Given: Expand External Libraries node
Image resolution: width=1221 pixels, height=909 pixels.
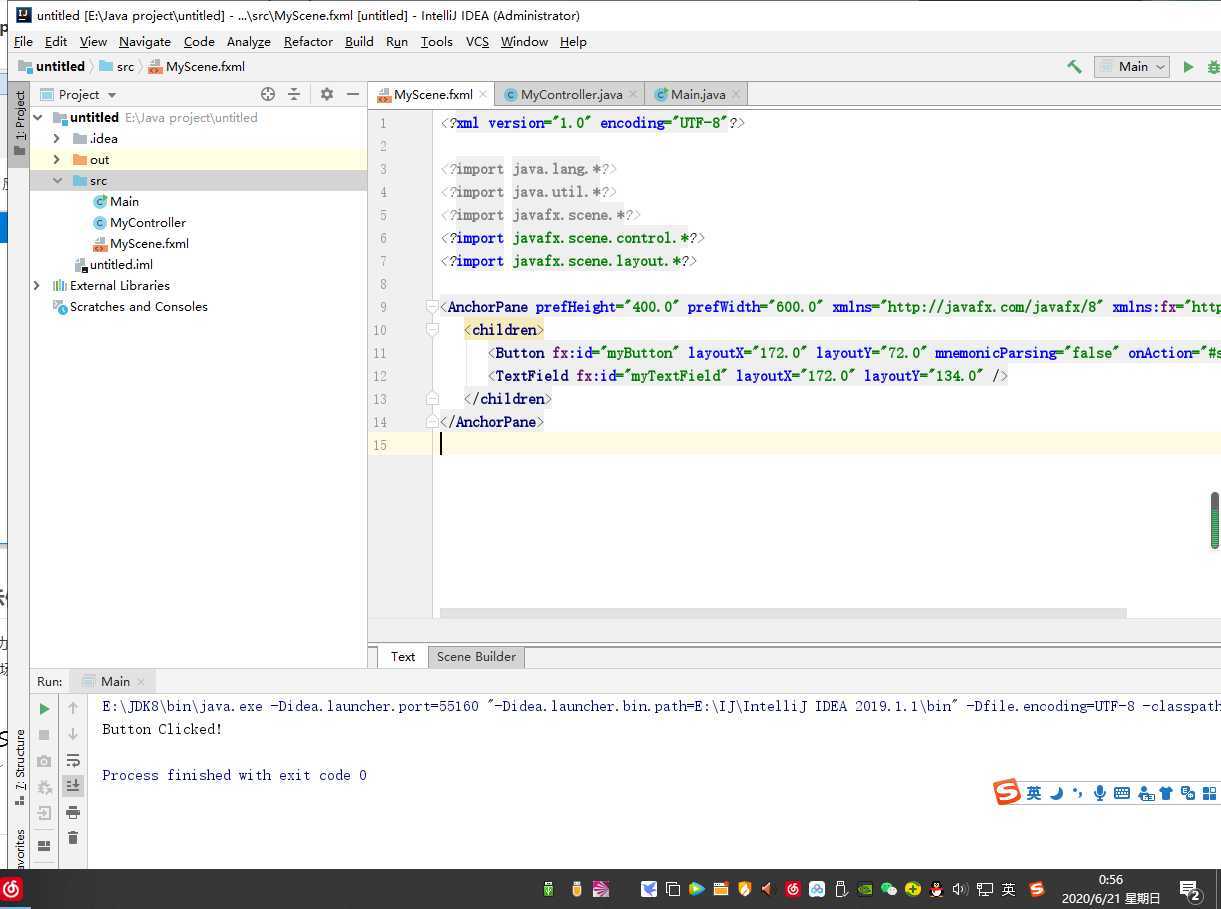Looking at the screenshot, I should click(38, 286).
